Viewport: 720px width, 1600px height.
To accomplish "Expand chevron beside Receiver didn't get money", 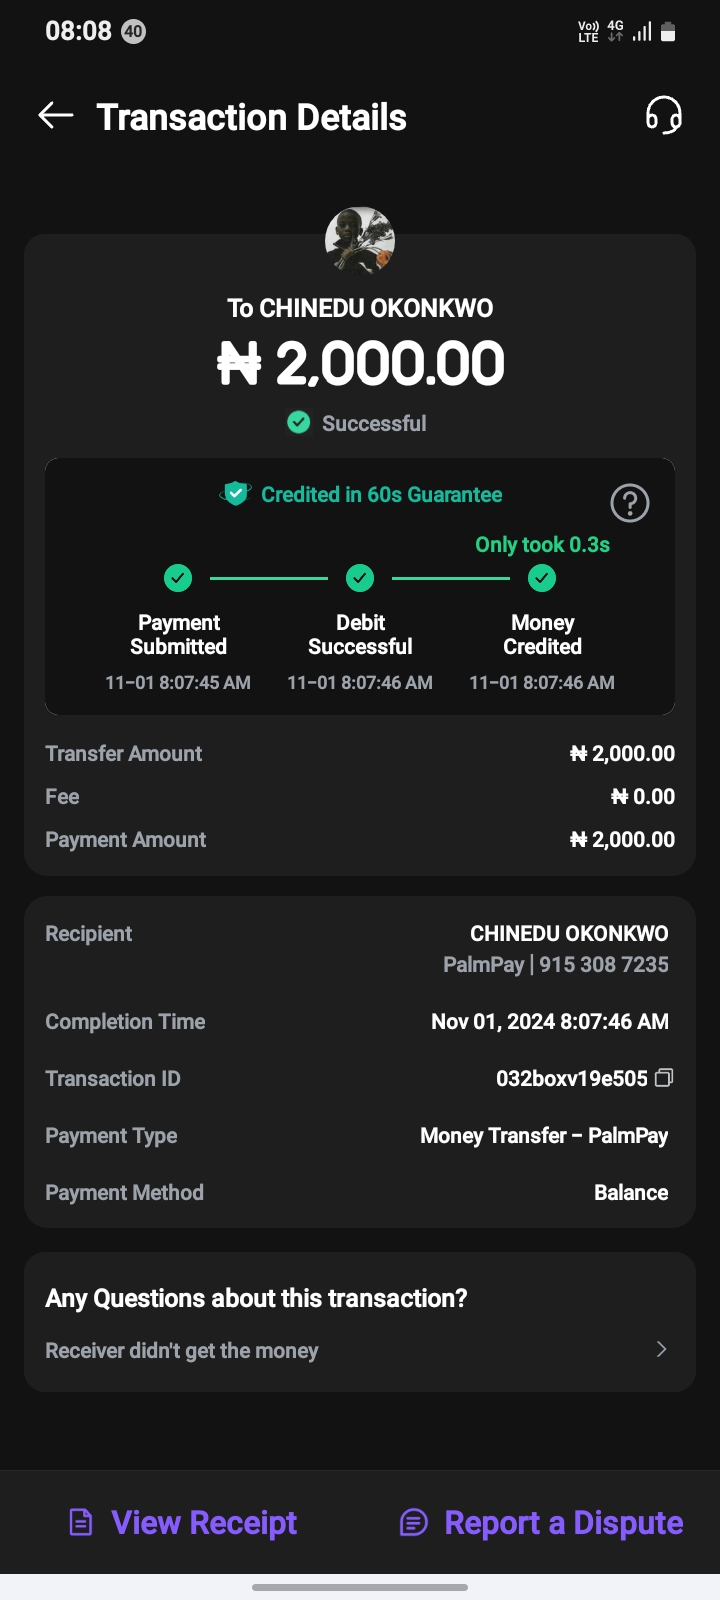I will [x=661, y=1350].
